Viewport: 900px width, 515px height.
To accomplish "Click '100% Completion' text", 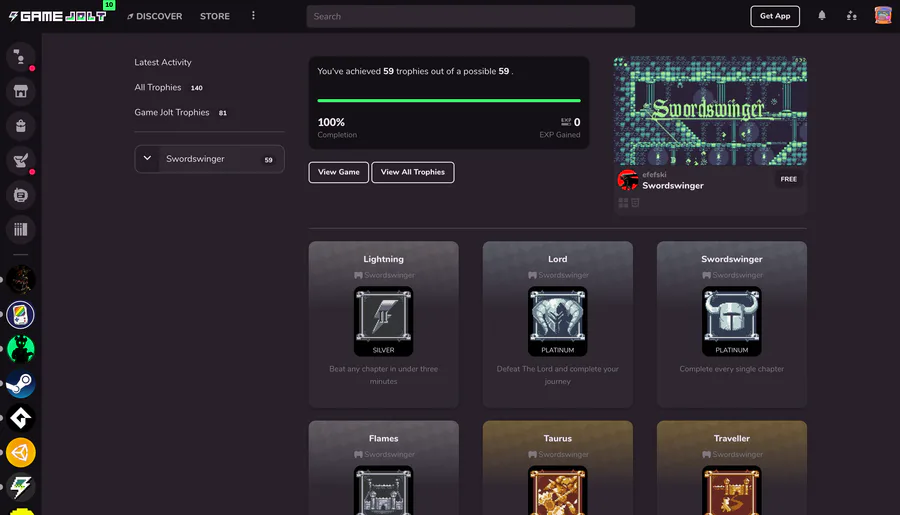I will click(x=337, y=127).
